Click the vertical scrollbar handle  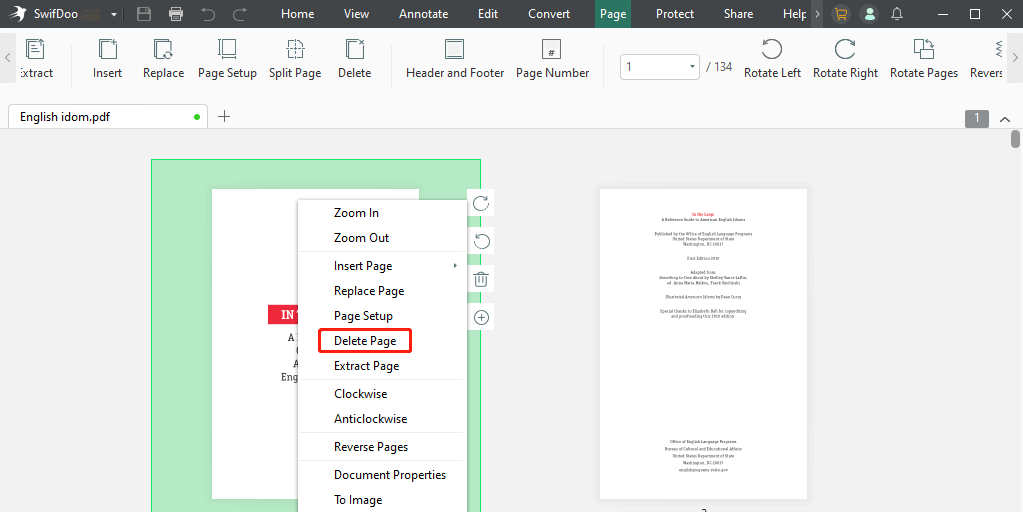coord(1015,140)
